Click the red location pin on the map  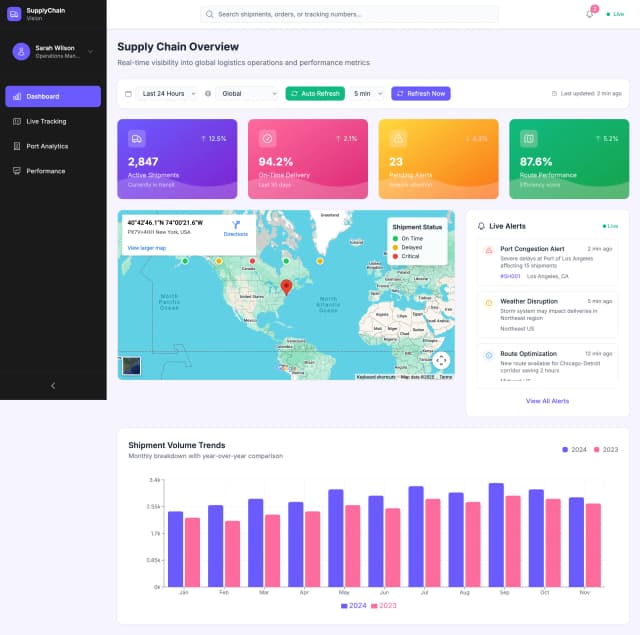(x=286, y=288)
